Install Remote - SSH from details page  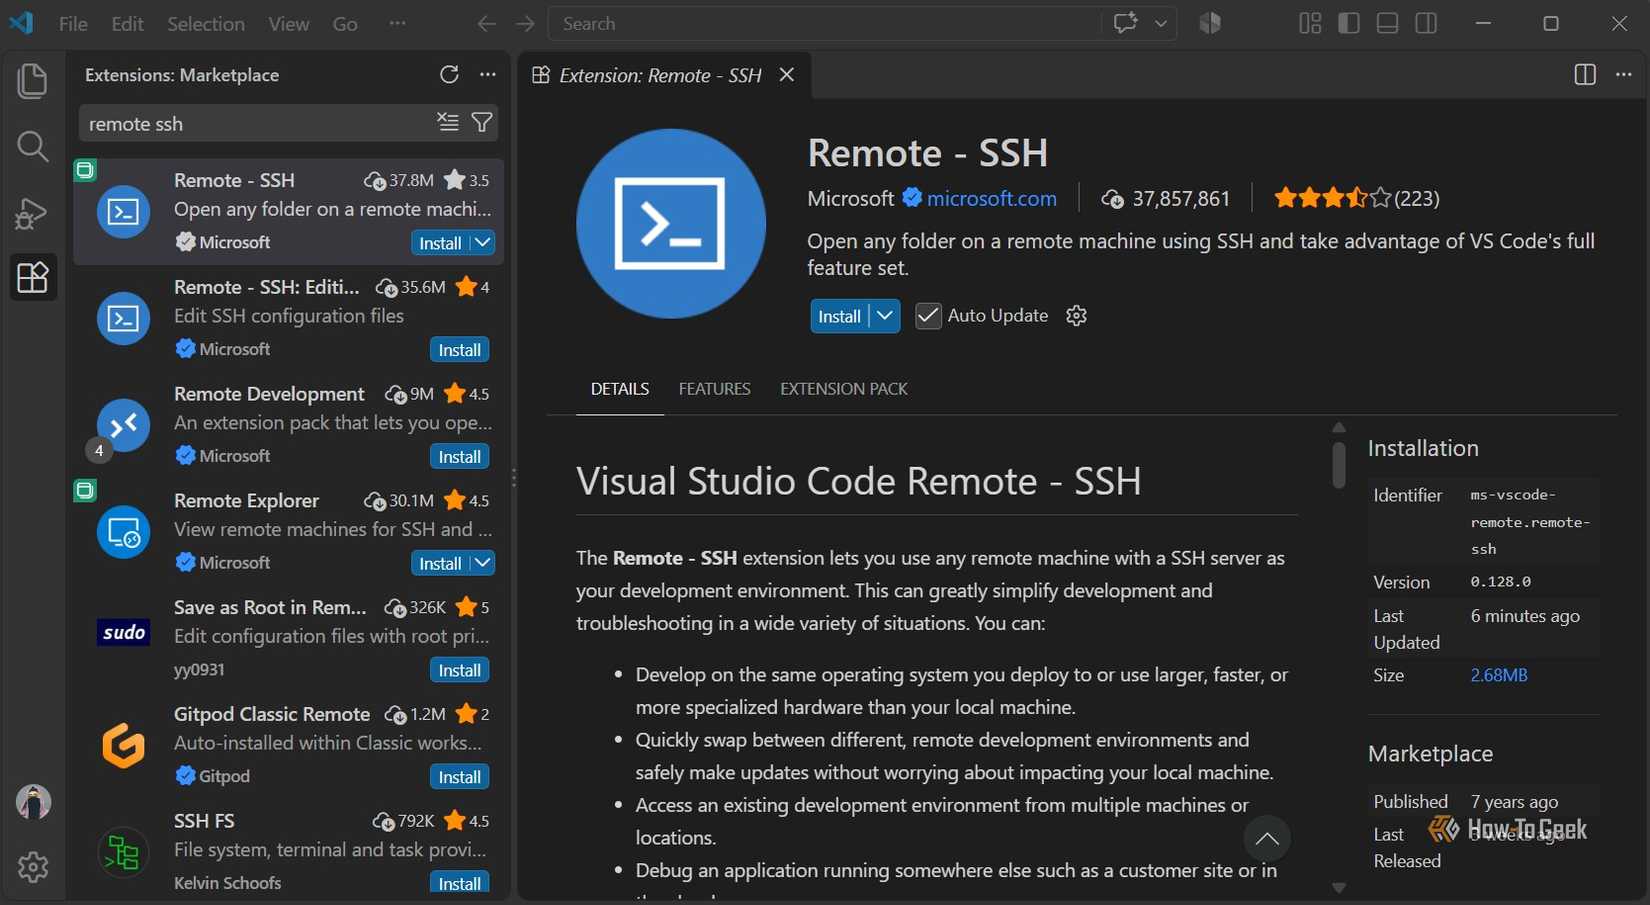[x=839, y=316]
